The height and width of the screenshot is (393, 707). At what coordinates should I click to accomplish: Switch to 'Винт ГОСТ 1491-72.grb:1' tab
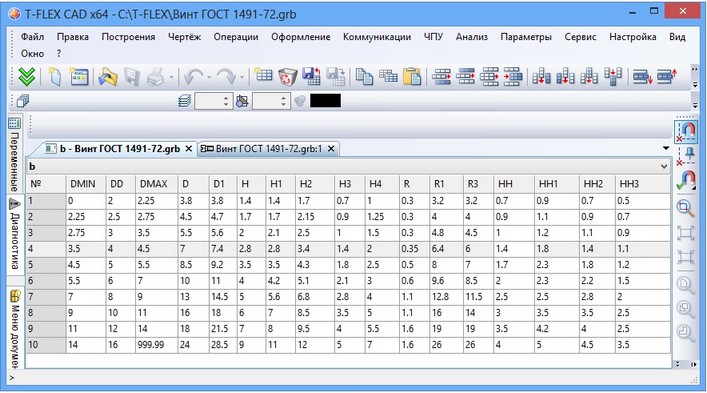click(x=269, y=149)
